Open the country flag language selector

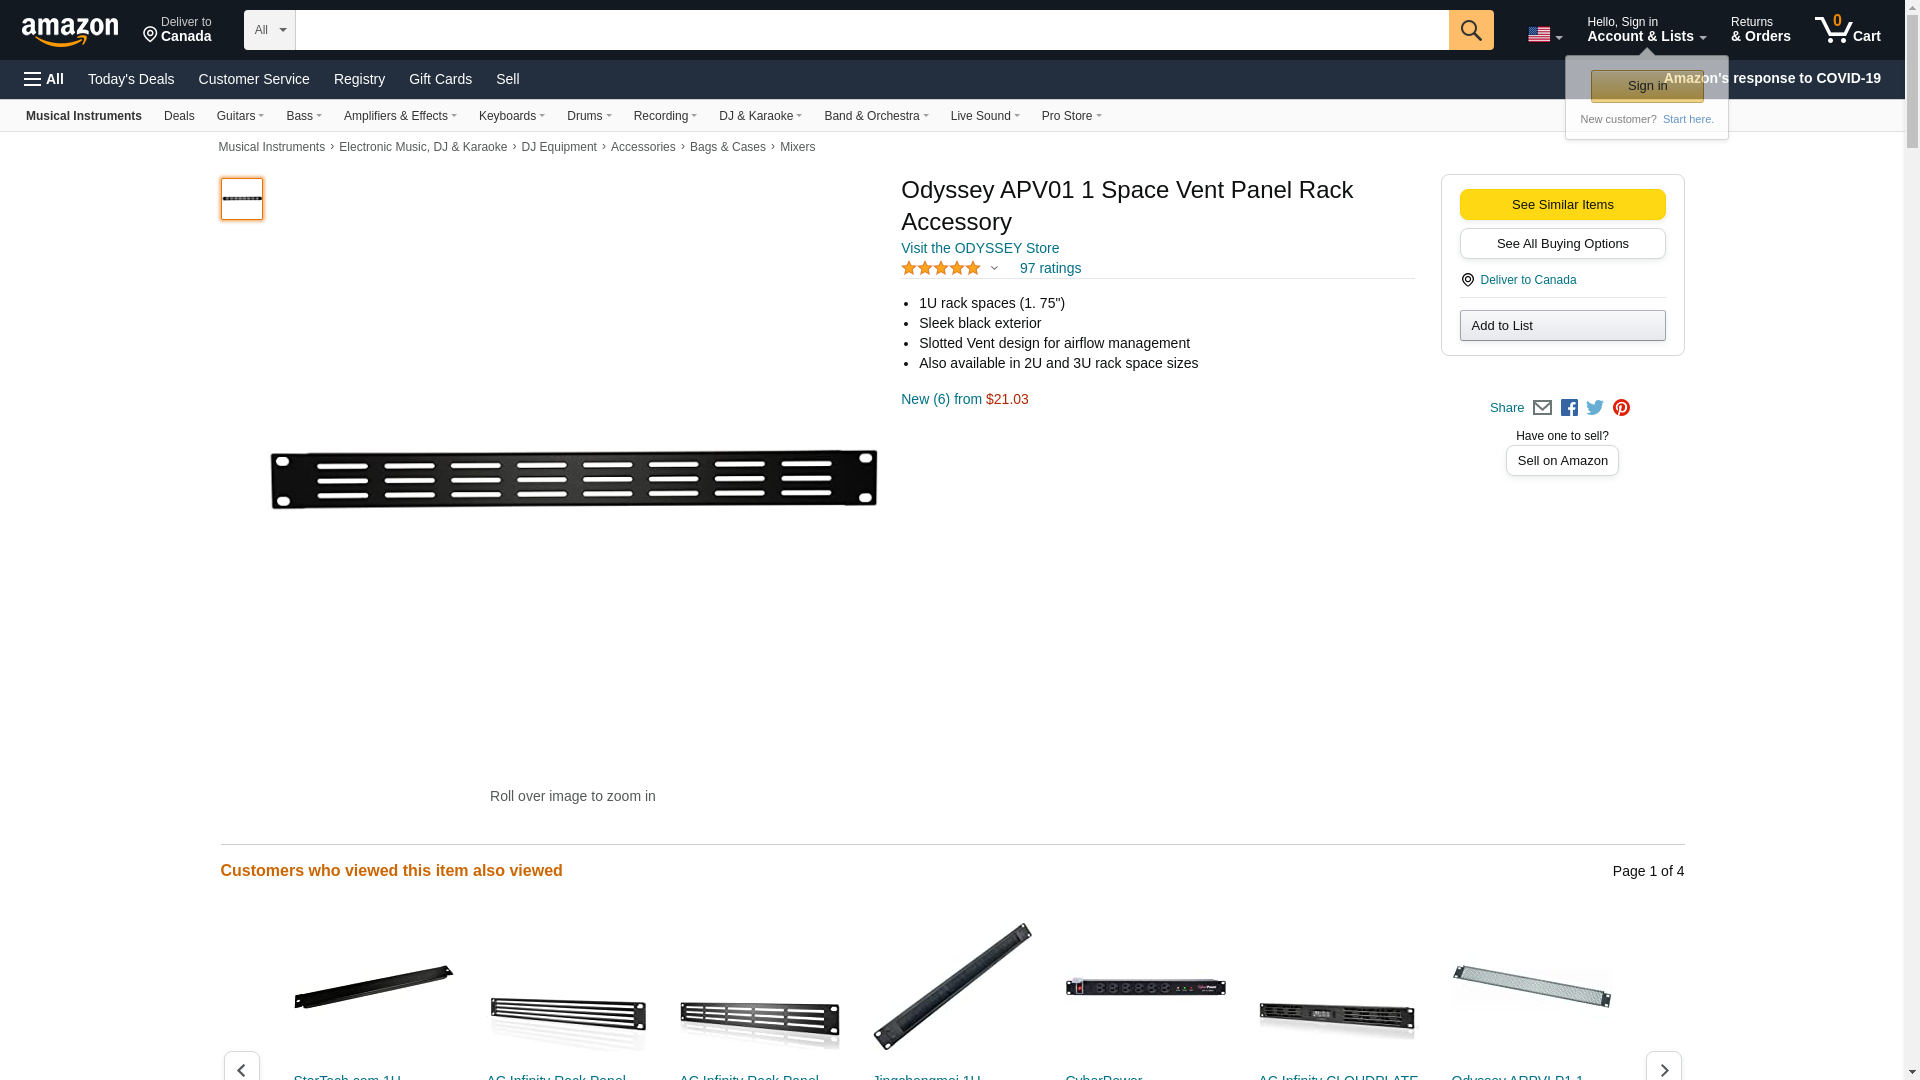pos(1544,35)
